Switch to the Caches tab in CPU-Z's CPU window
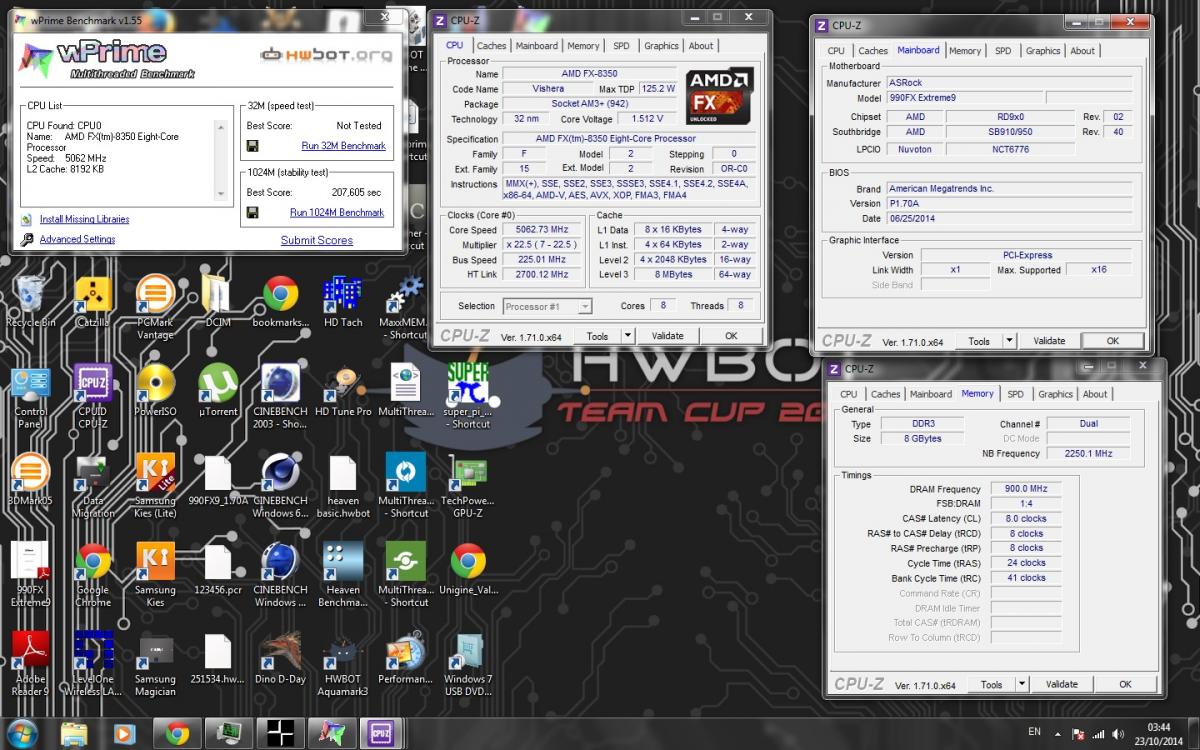 coord(491,46)
